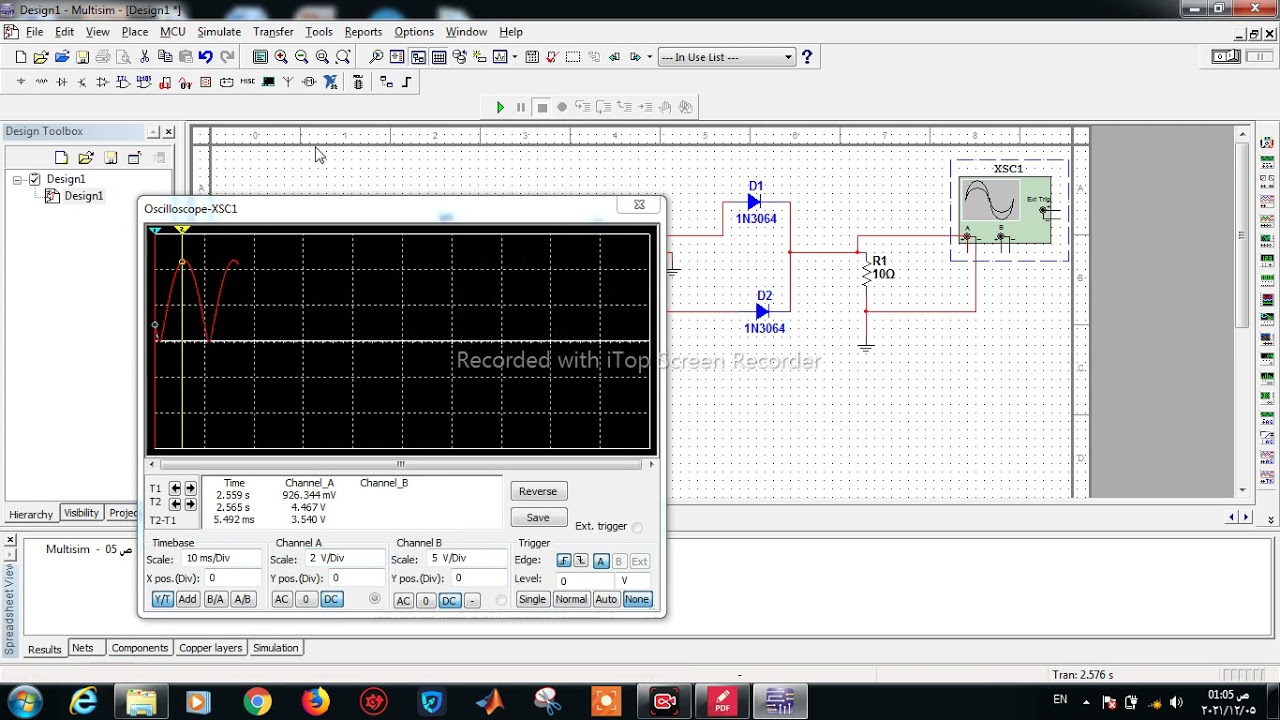Save the design using the disk icon

[82, 57]
